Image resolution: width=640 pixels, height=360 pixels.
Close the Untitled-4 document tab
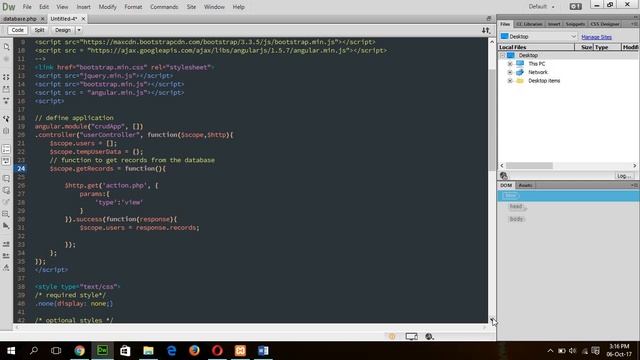click(x=83, y=19)
